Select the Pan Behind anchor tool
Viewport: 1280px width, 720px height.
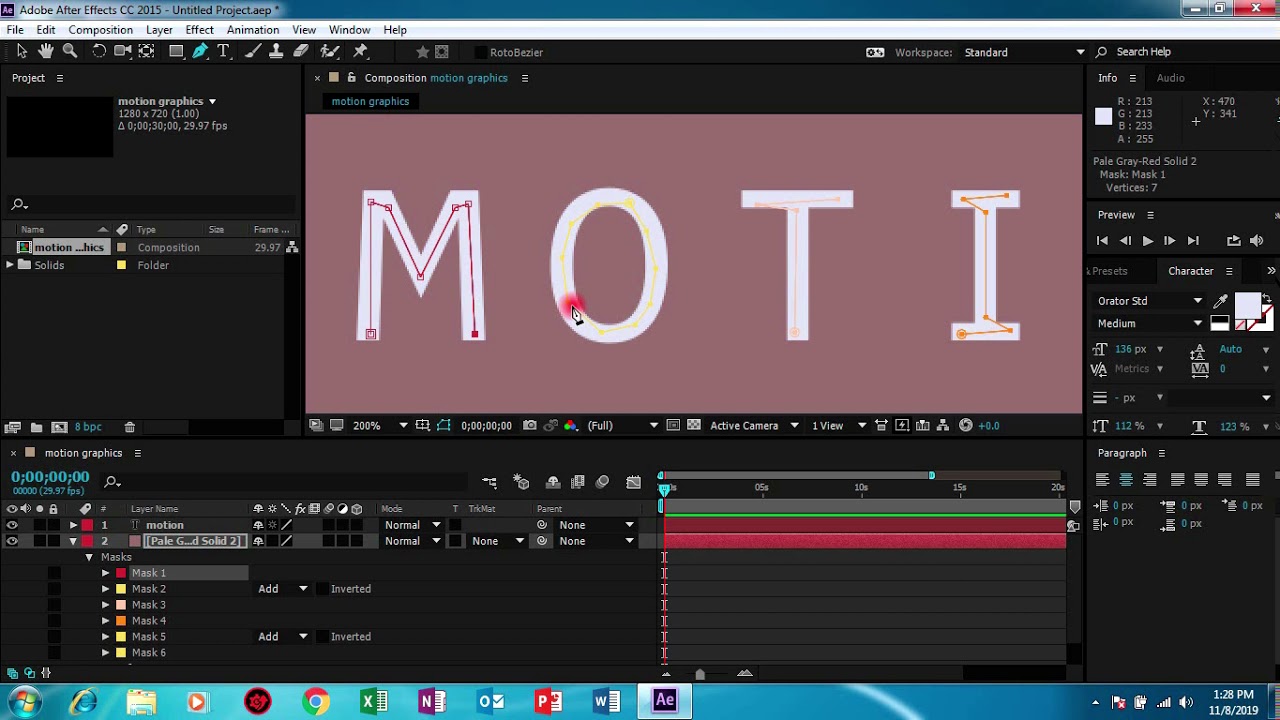tap(147, 52)
